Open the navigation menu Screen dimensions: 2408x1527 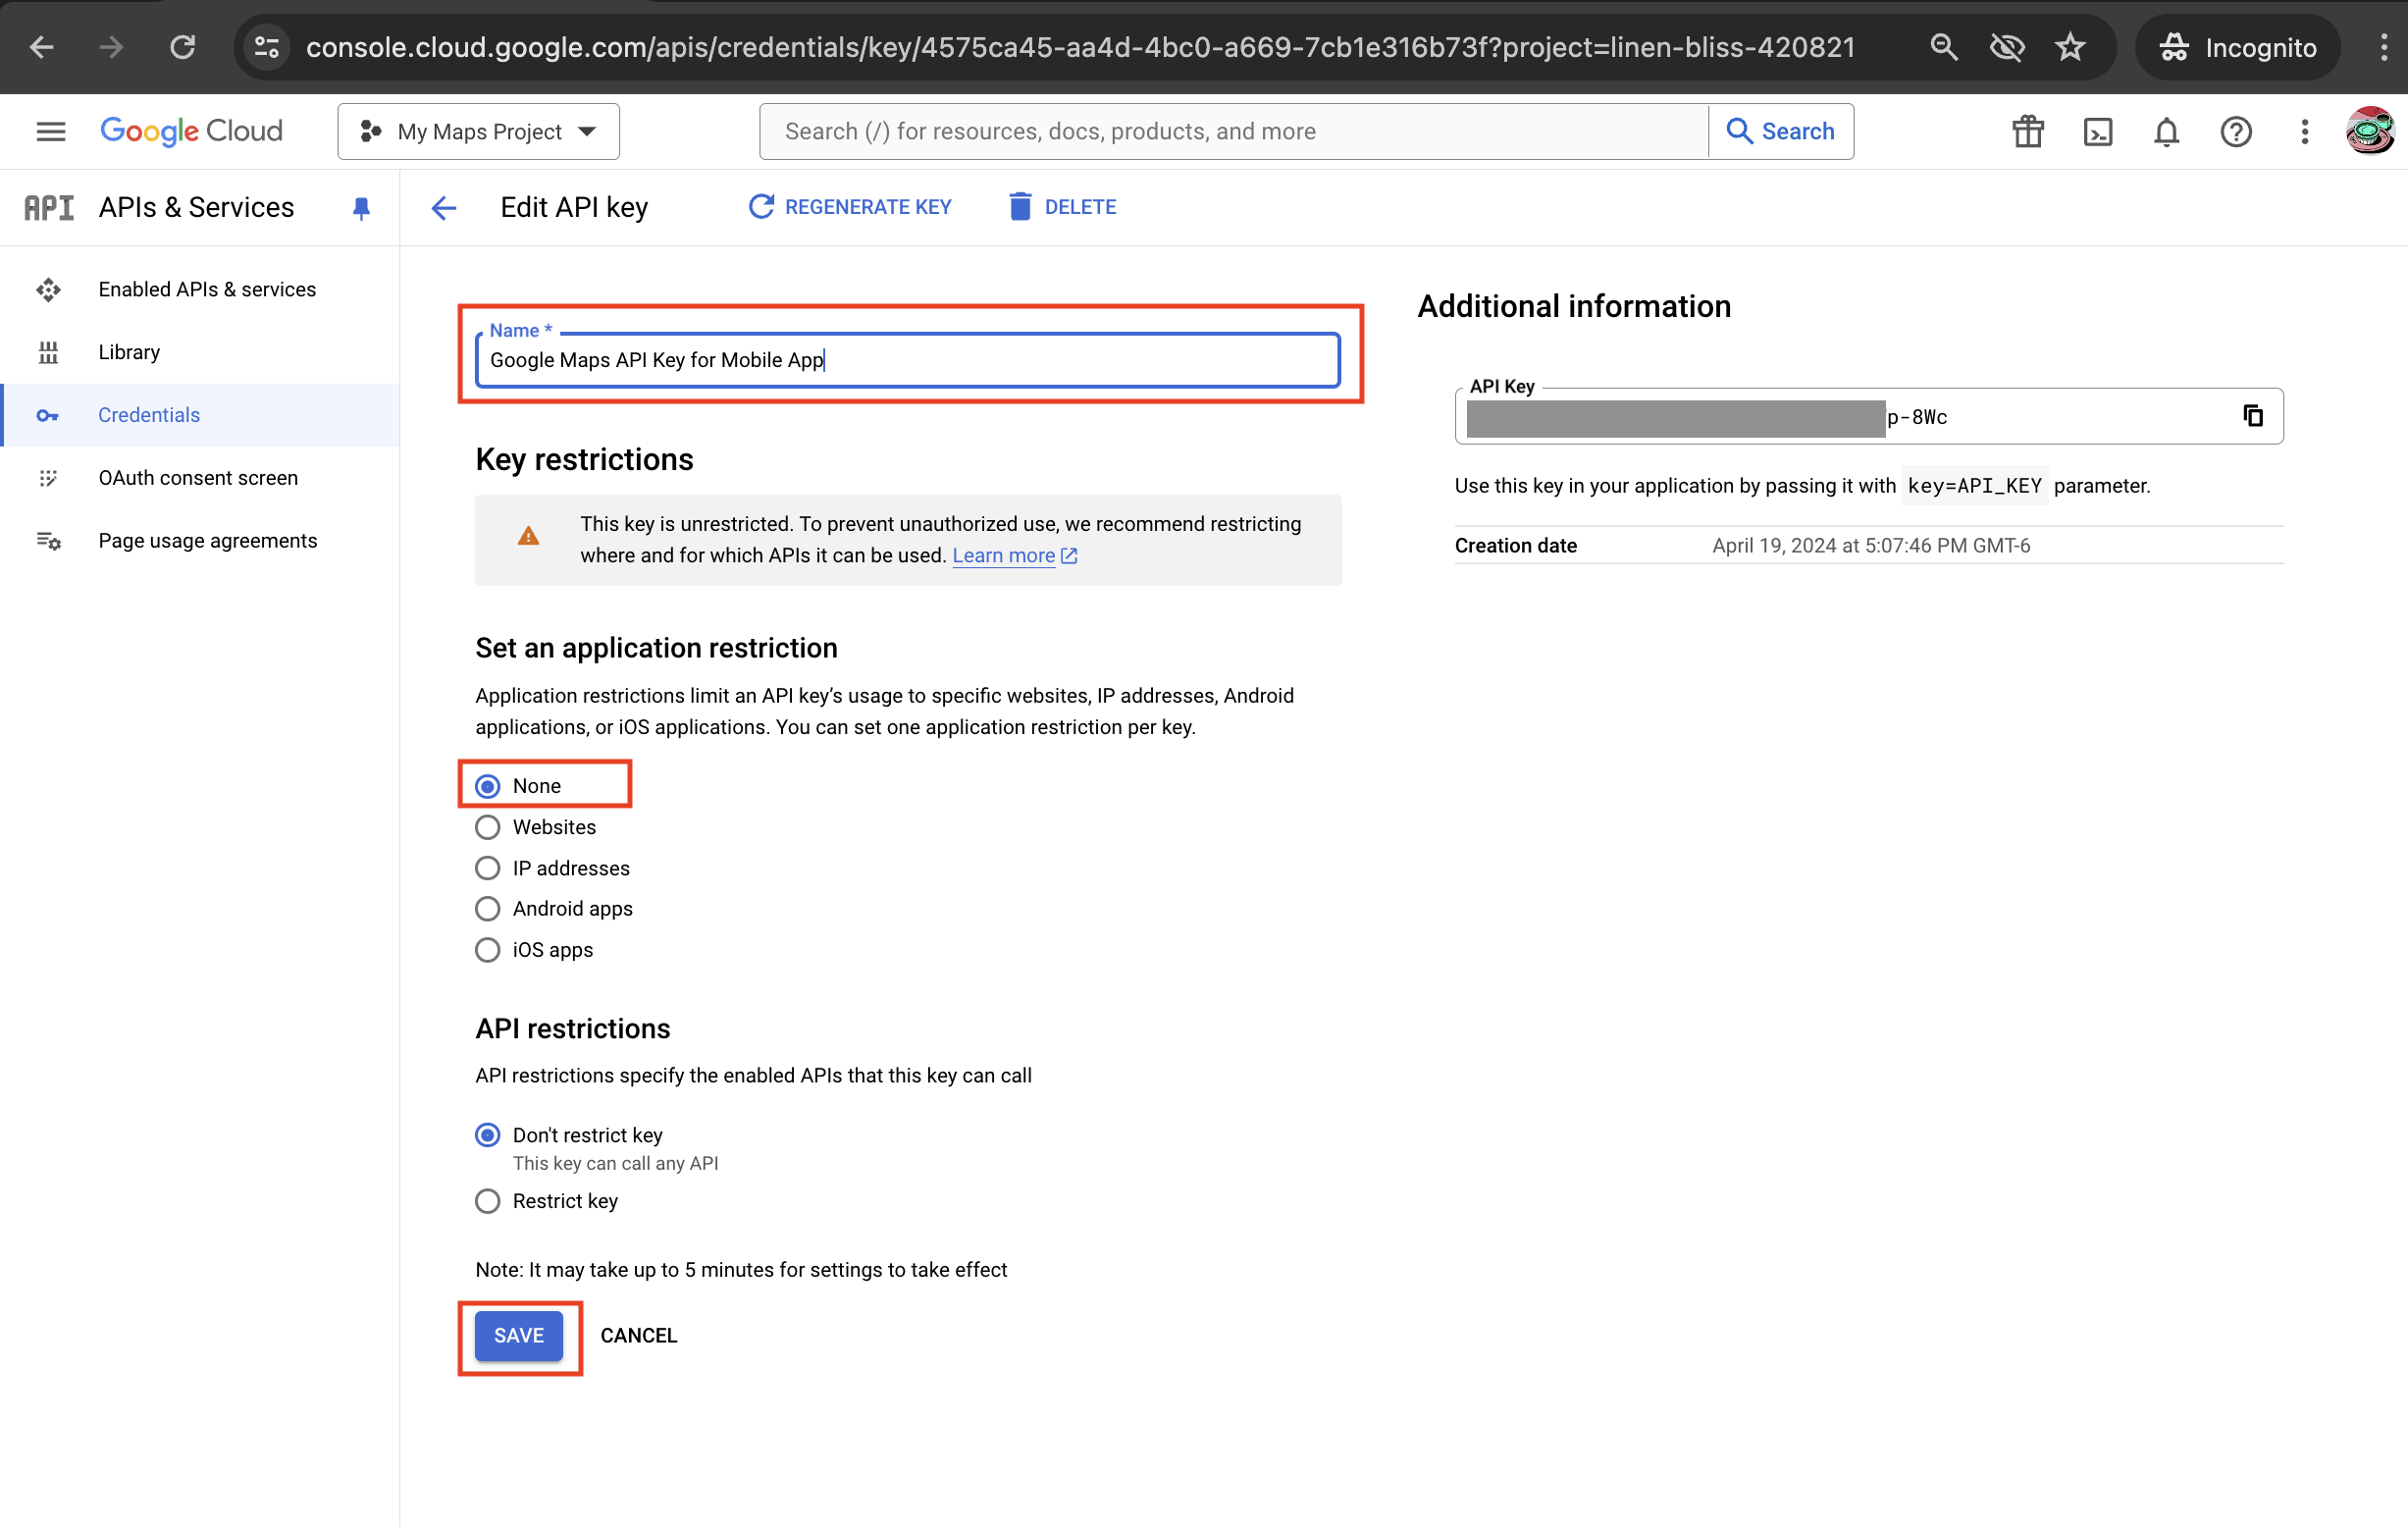pos(49,131)
